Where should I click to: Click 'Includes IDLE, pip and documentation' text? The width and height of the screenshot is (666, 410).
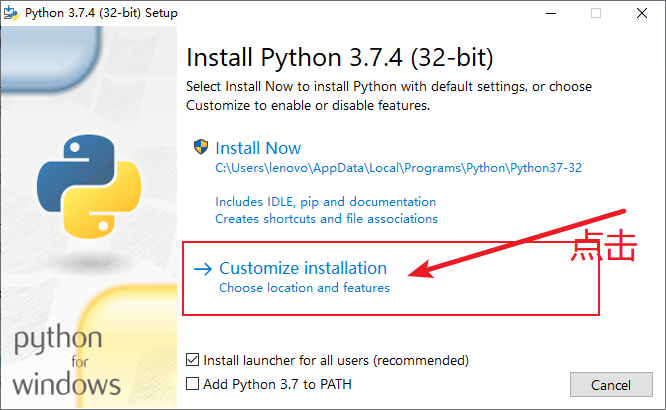[325, 202]
